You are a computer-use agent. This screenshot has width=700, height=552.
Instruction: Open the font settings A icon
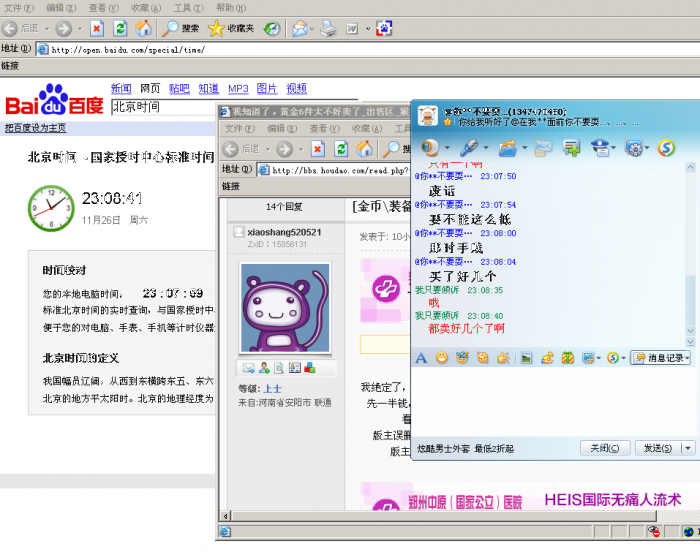(x=421, y=358)
